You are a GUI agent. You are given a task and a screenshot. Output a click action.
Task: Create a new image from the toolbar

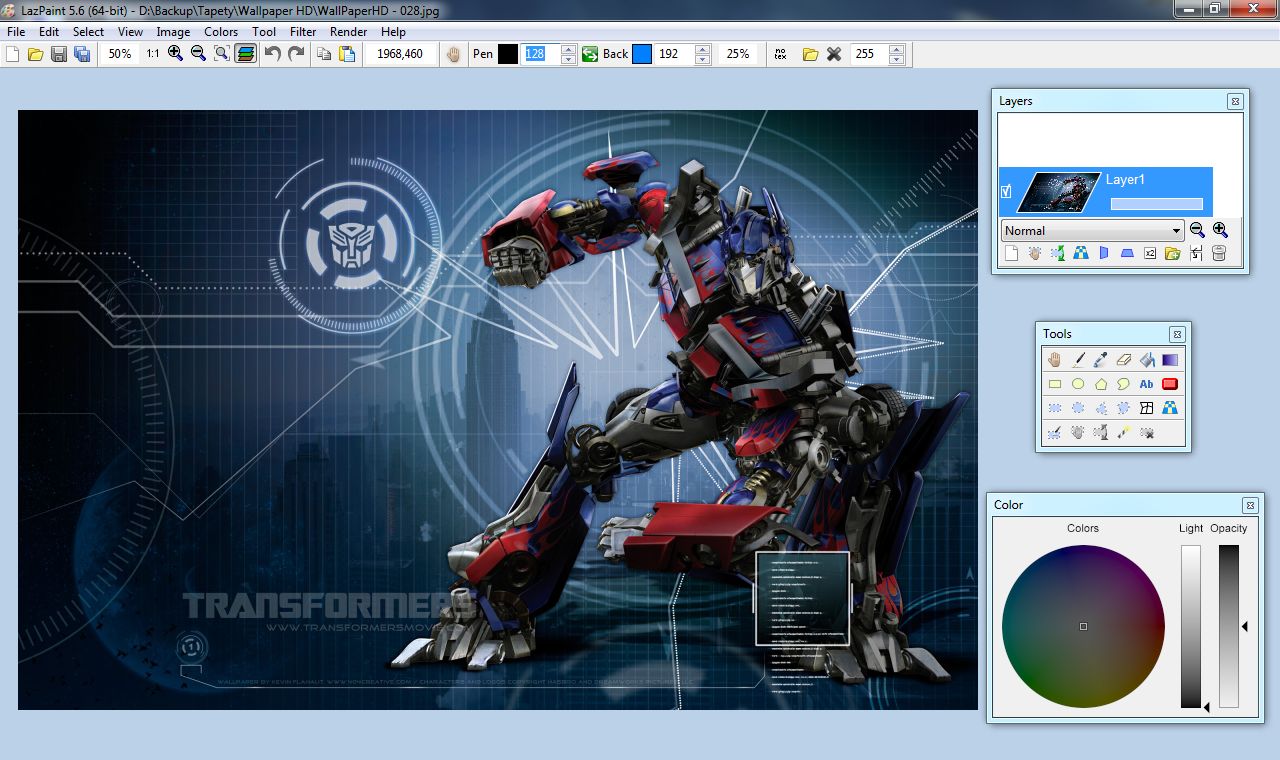coord(13,54)
